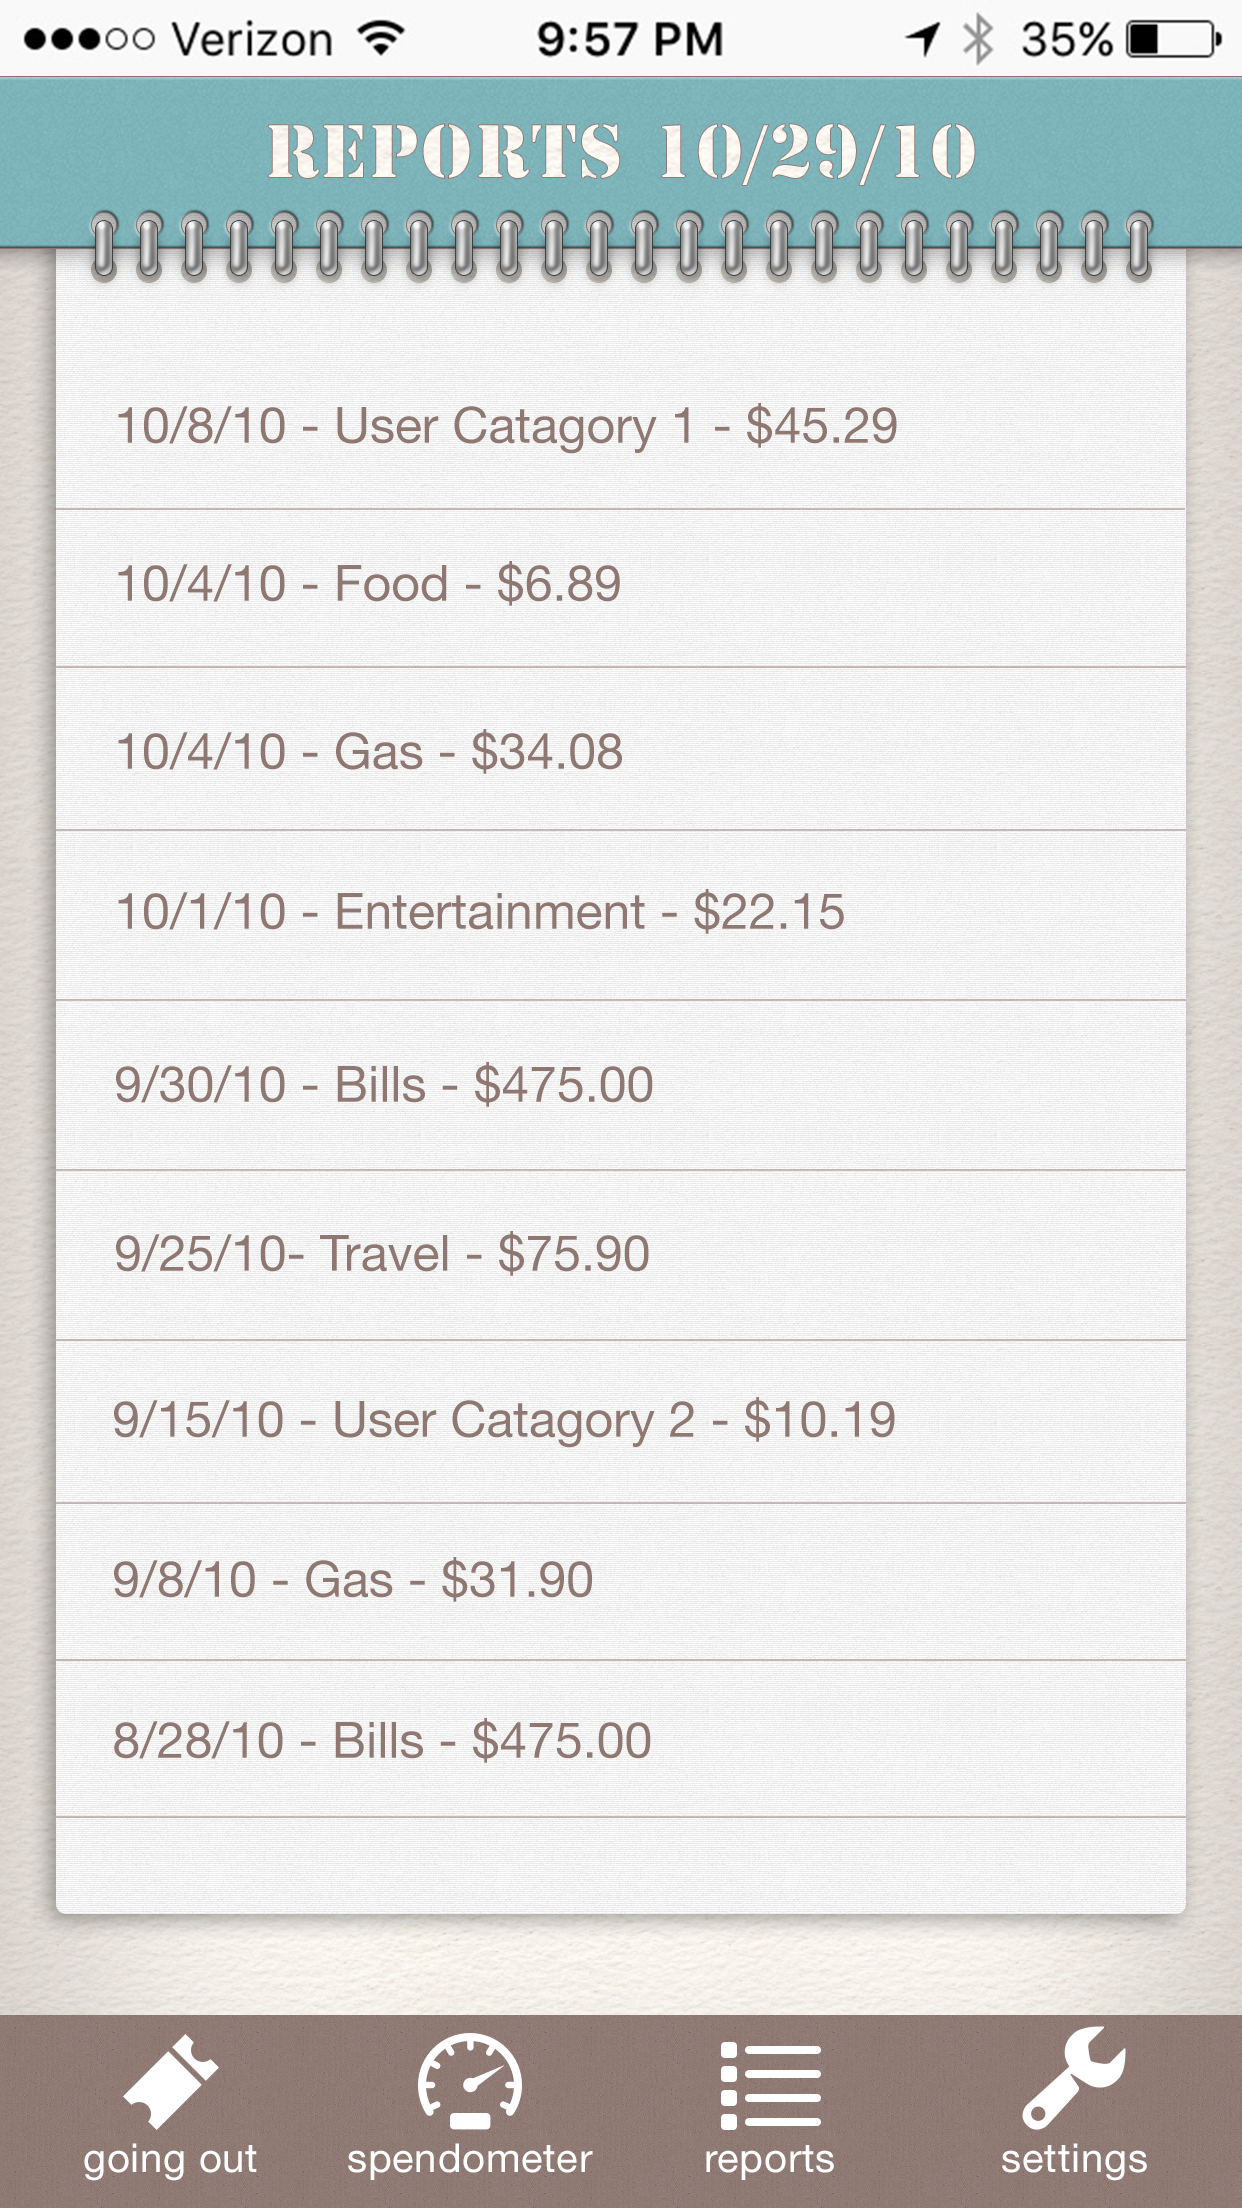Tap the going out ticket icon
1242x2208 pixels.
click(170, 2083)
